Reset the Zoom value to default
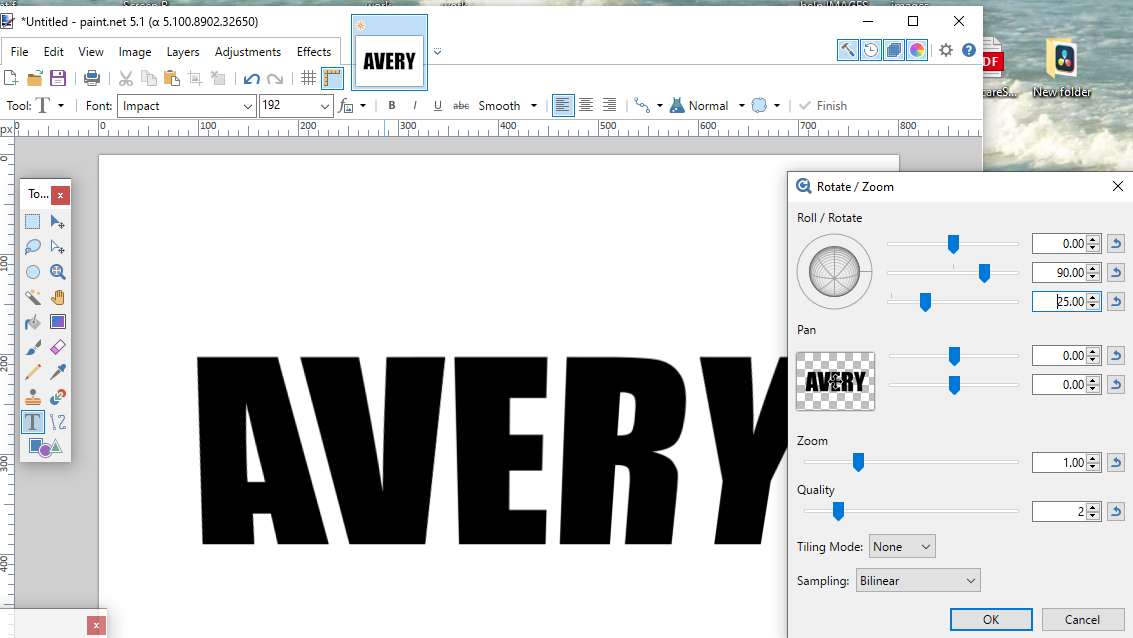This screenshot has width=1133, height=638. point(1116,462)
